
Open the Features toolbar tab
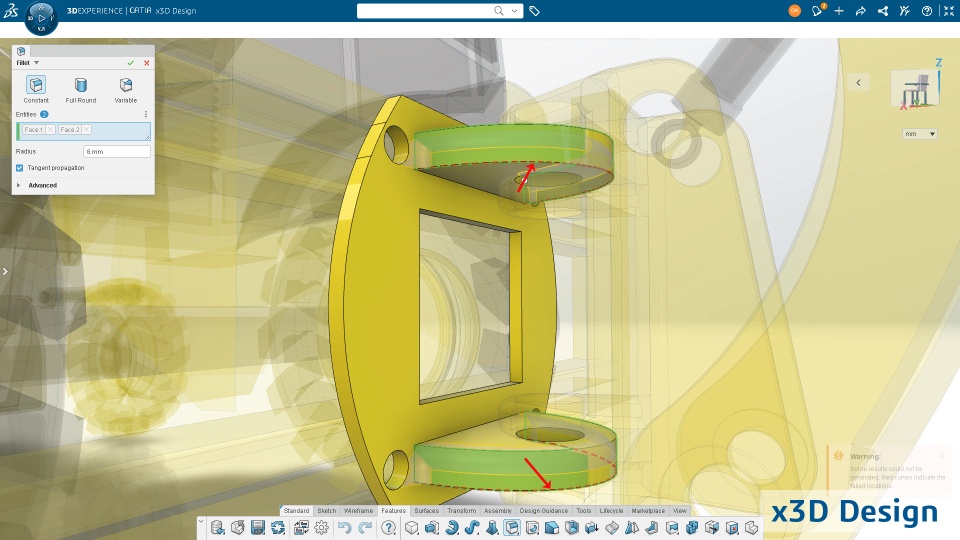(393, 511)
